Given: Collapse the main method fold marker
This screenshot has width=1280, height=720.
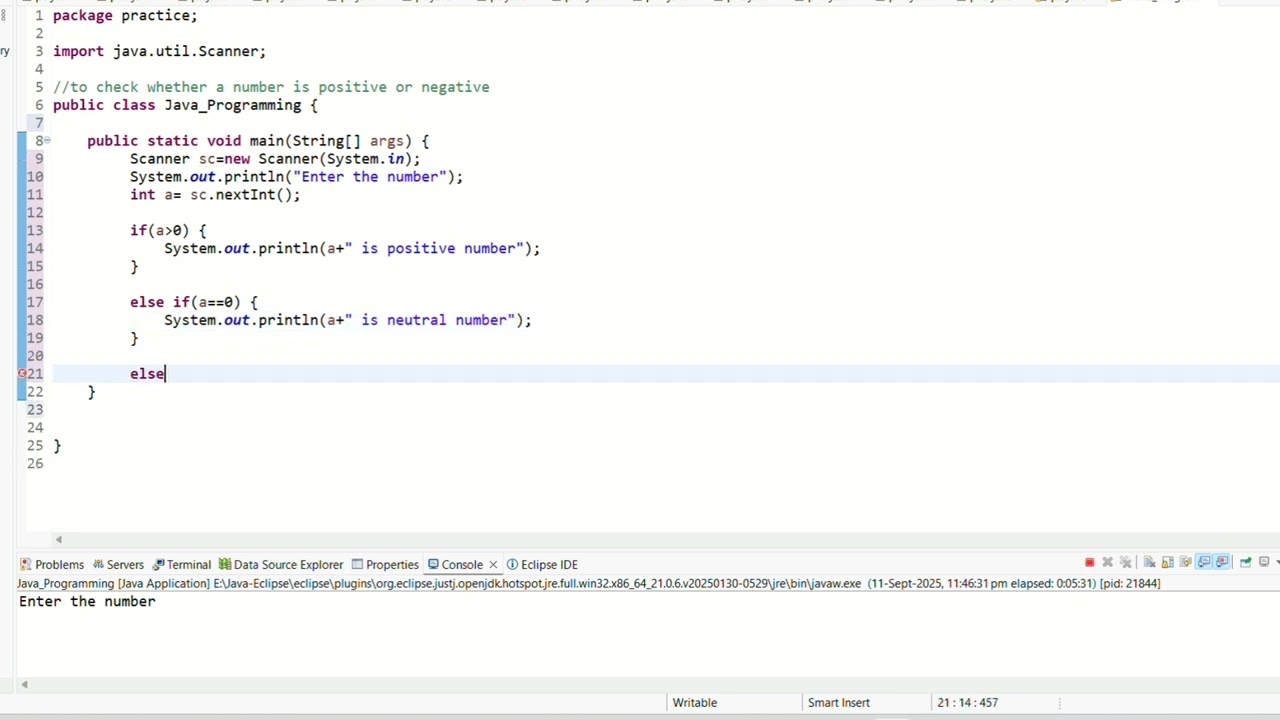Looking at the screenshot, I should coord(46,141).
